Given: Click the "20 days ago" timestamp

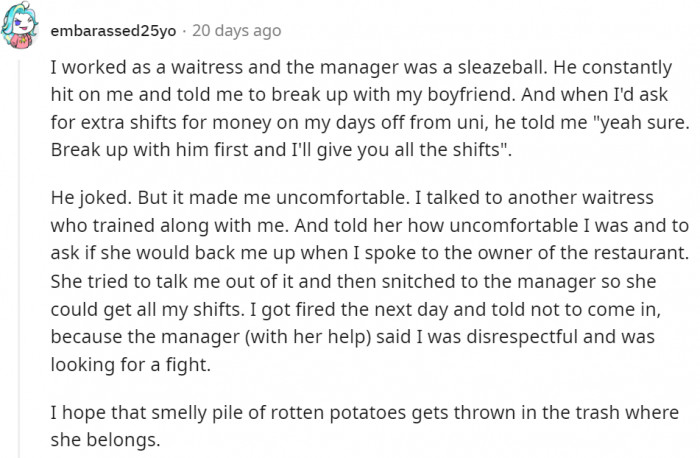Looking at the screenshot, I should click(238, 31).
